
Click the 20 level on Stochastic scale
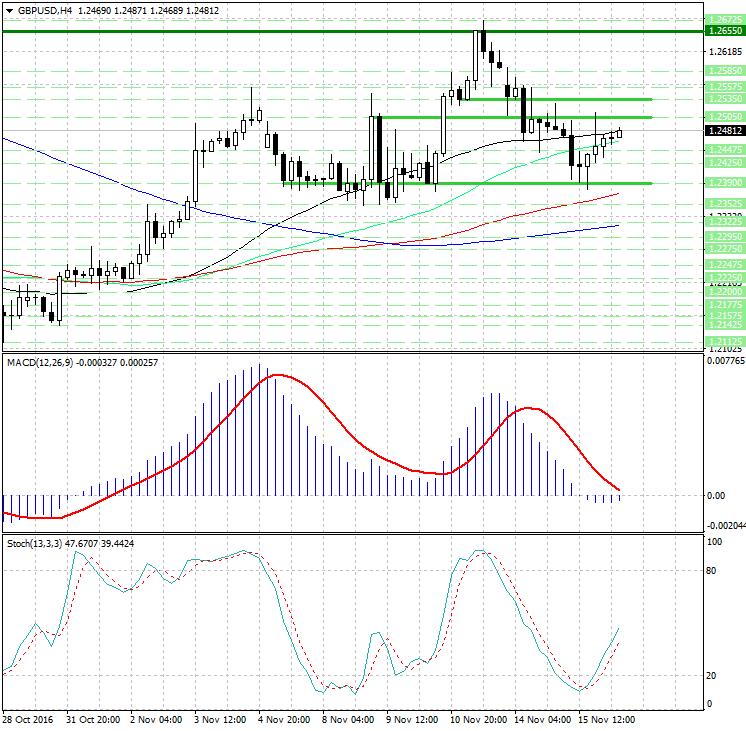point(713,676)
